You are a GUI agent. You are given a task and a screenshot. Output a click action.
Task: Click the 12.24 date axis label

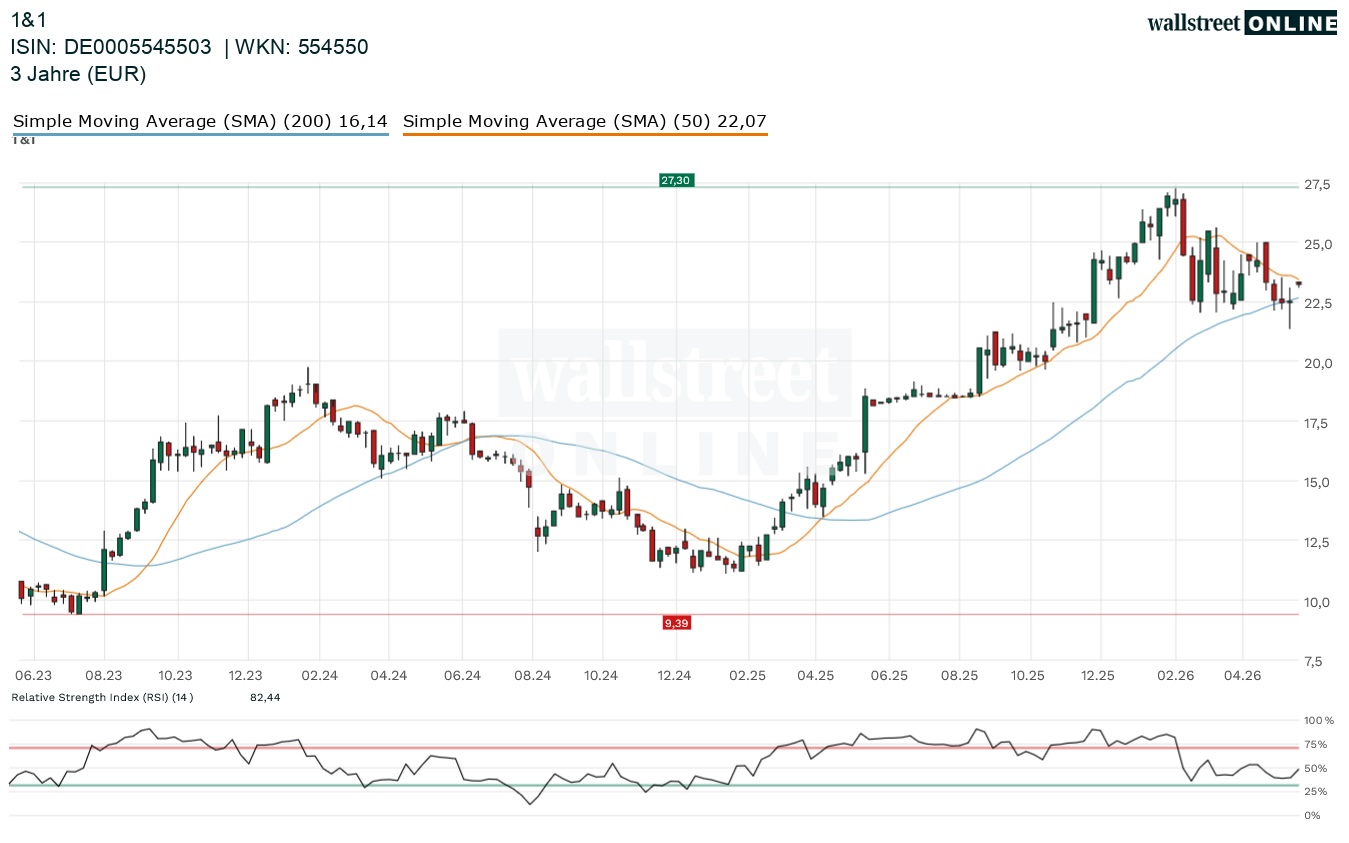(x=674, y=676)
